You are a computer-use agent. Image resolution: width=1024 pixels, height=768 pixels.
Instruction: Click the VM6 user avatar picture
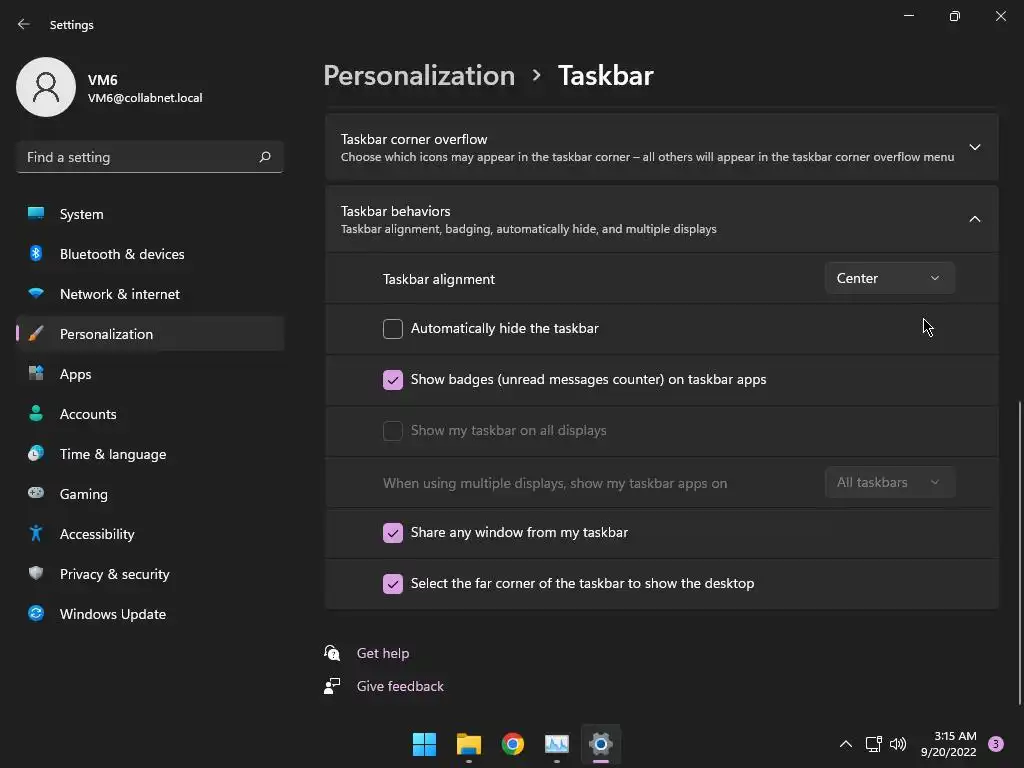[x=46, y=87]
